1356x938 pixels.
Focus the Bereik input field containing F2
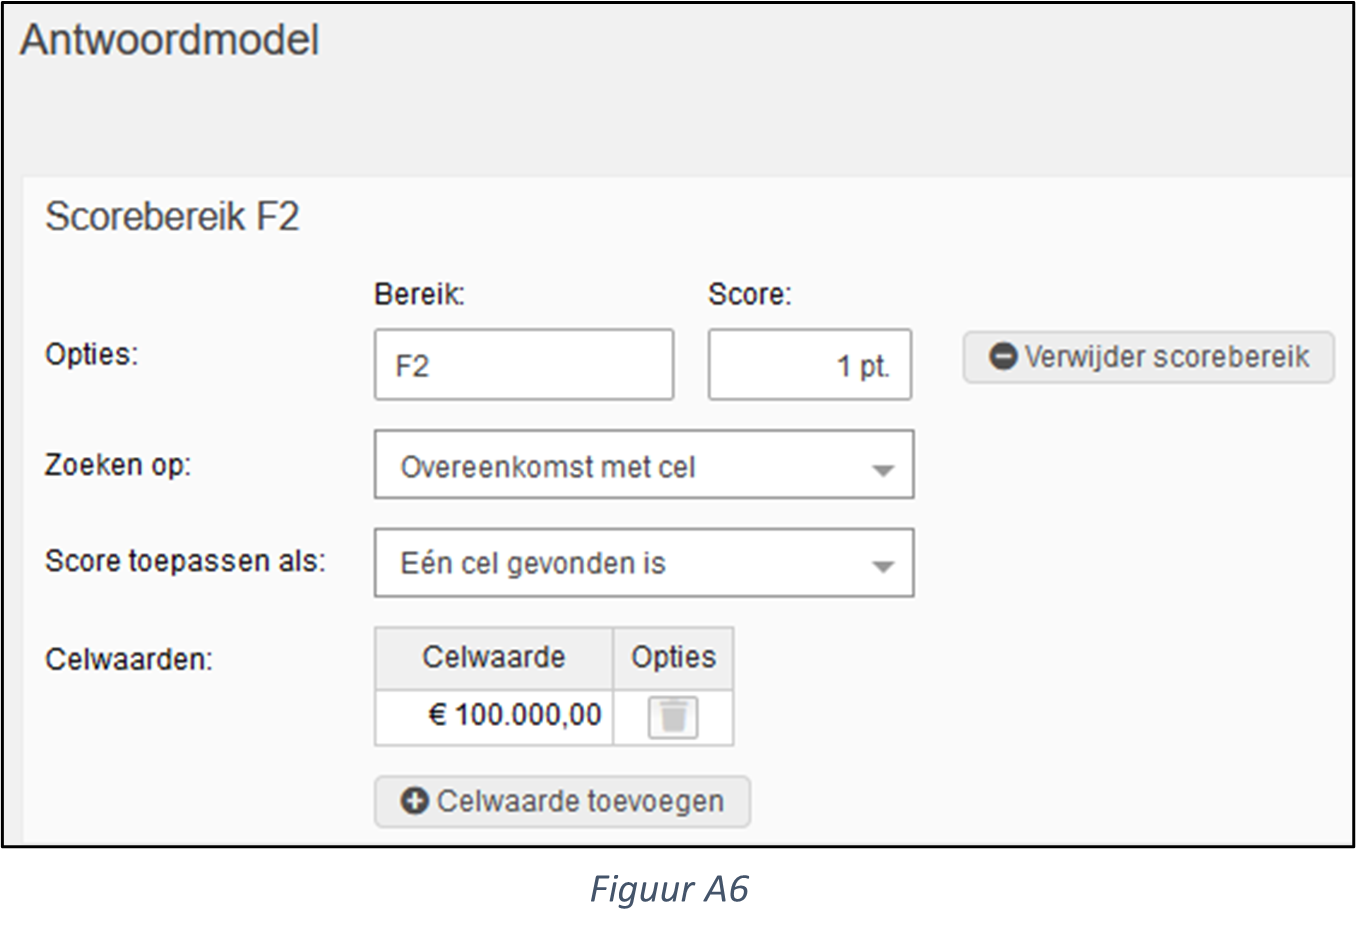pos(524,365)
